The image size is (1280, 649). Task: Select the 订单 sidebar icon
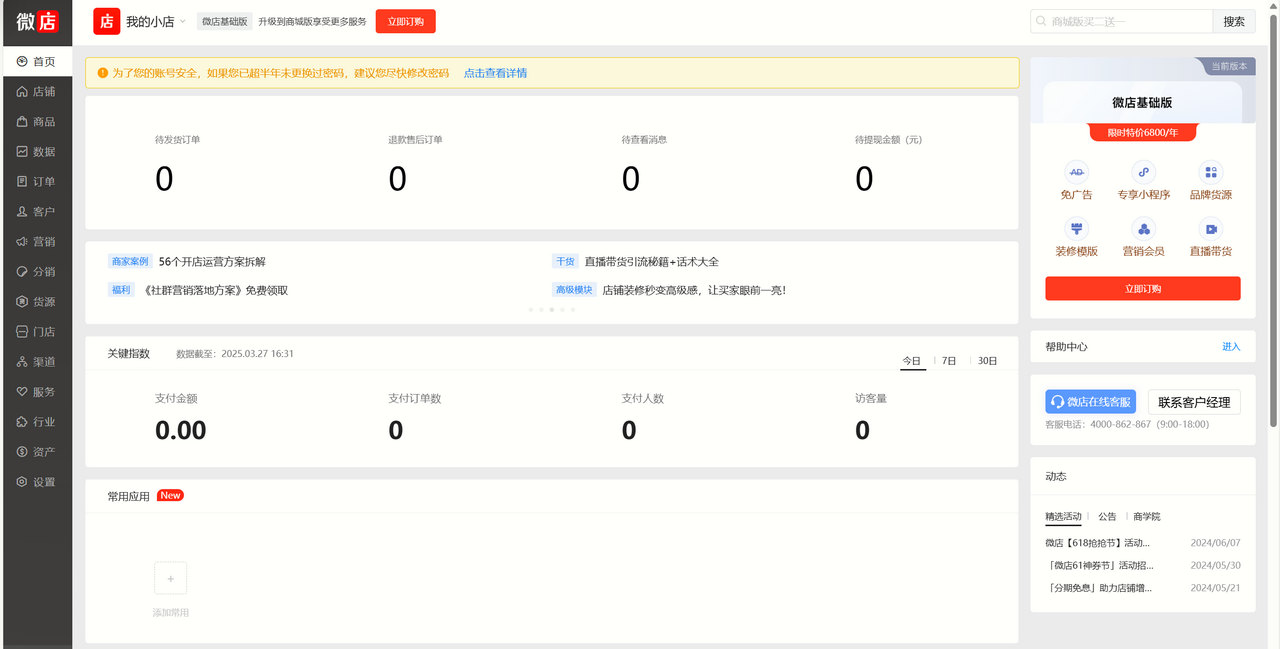coord(36,181)
